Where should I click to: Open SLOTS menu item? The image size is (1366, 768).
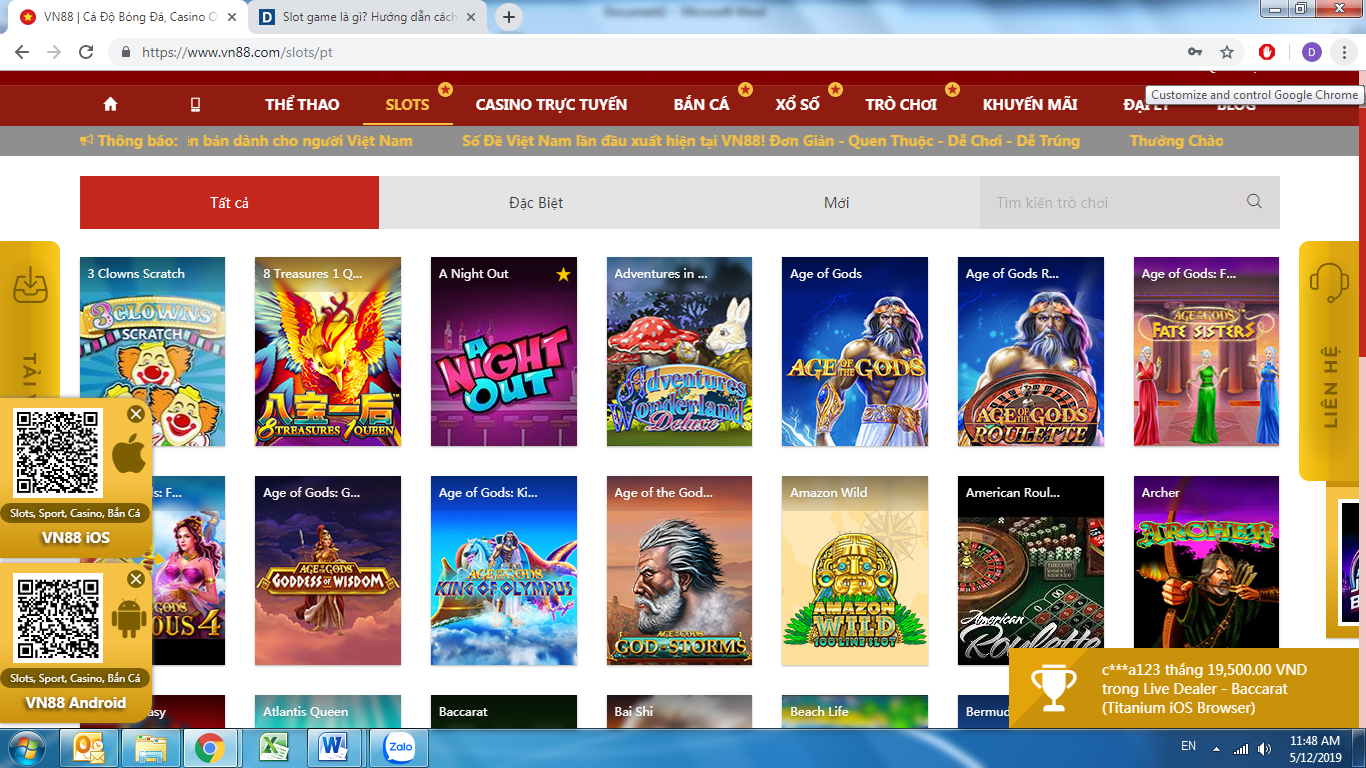[x=407, y=104]
